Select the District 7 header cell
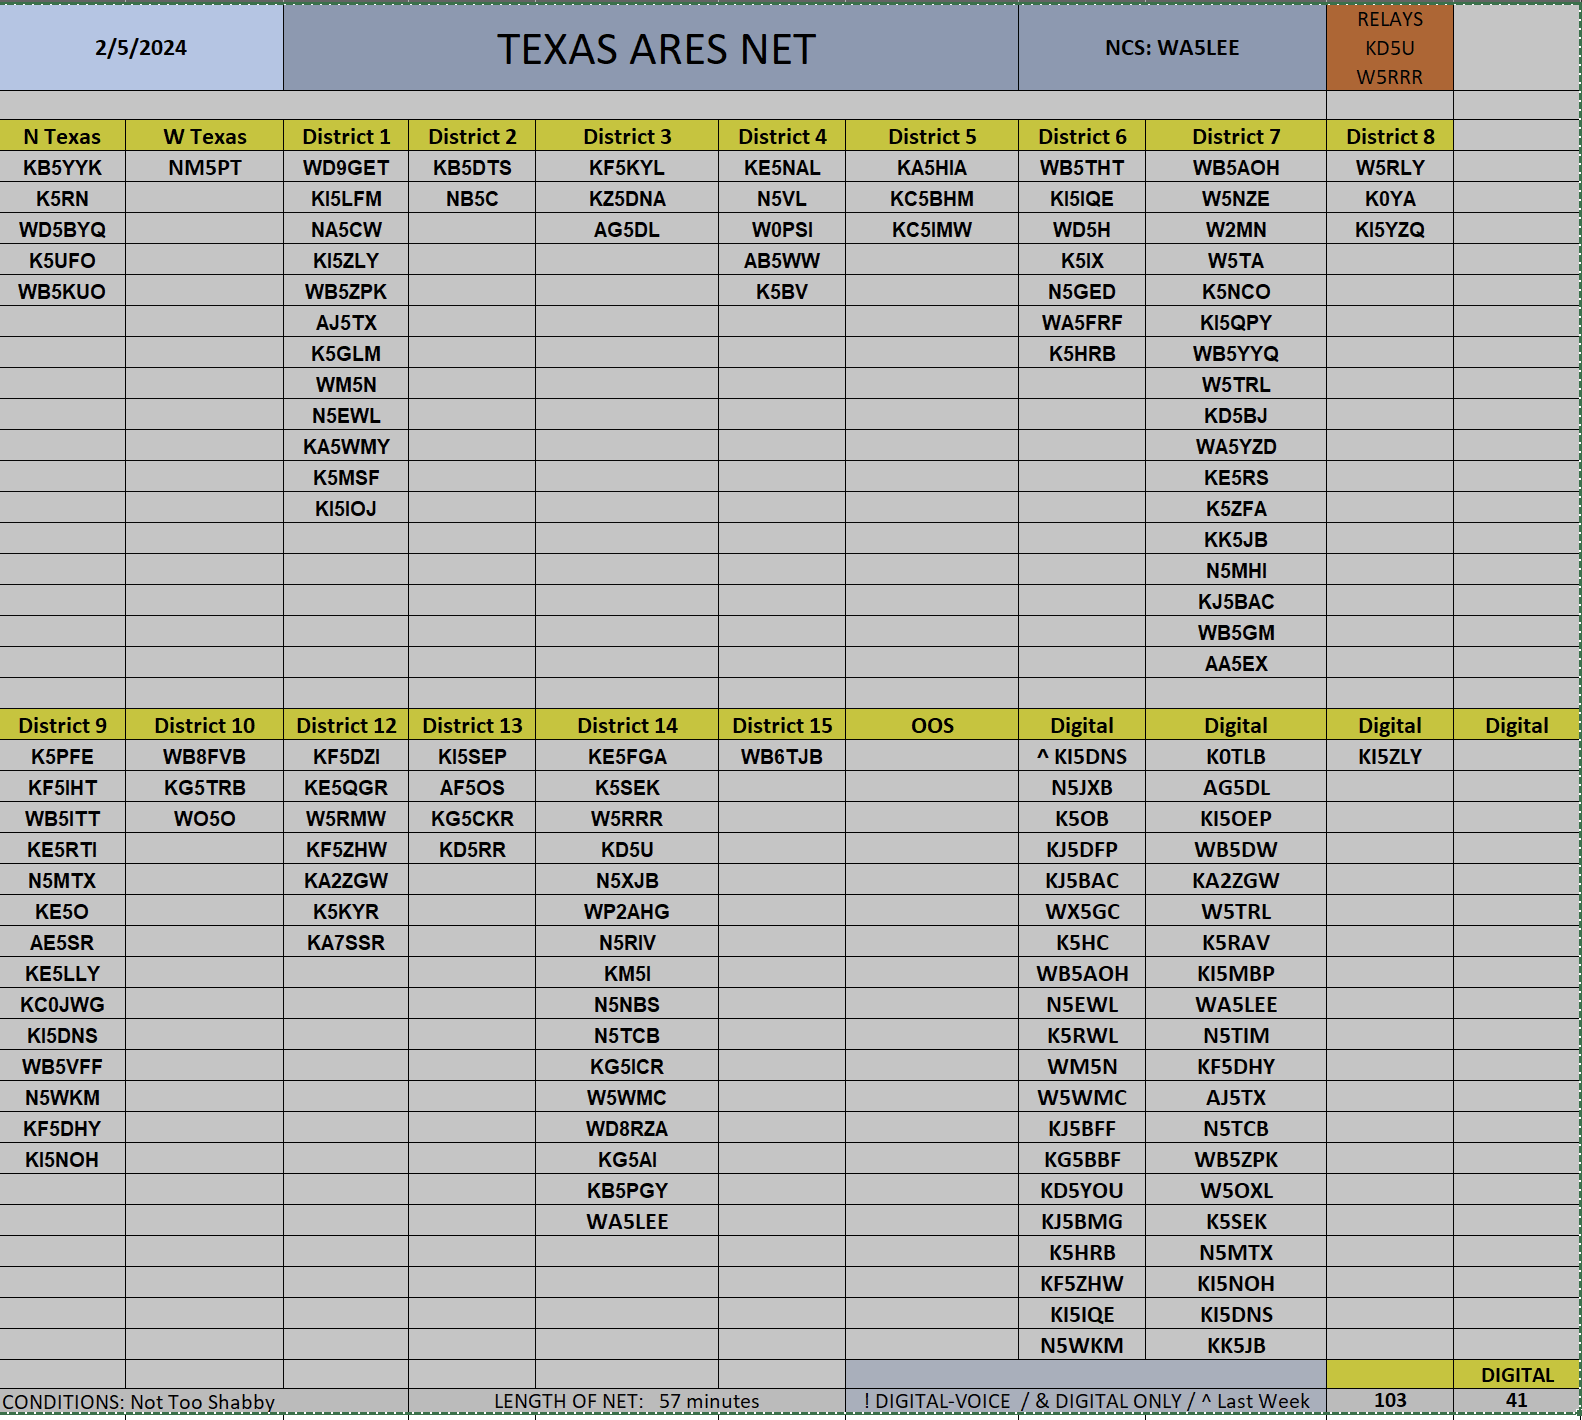 (1236, 136)
